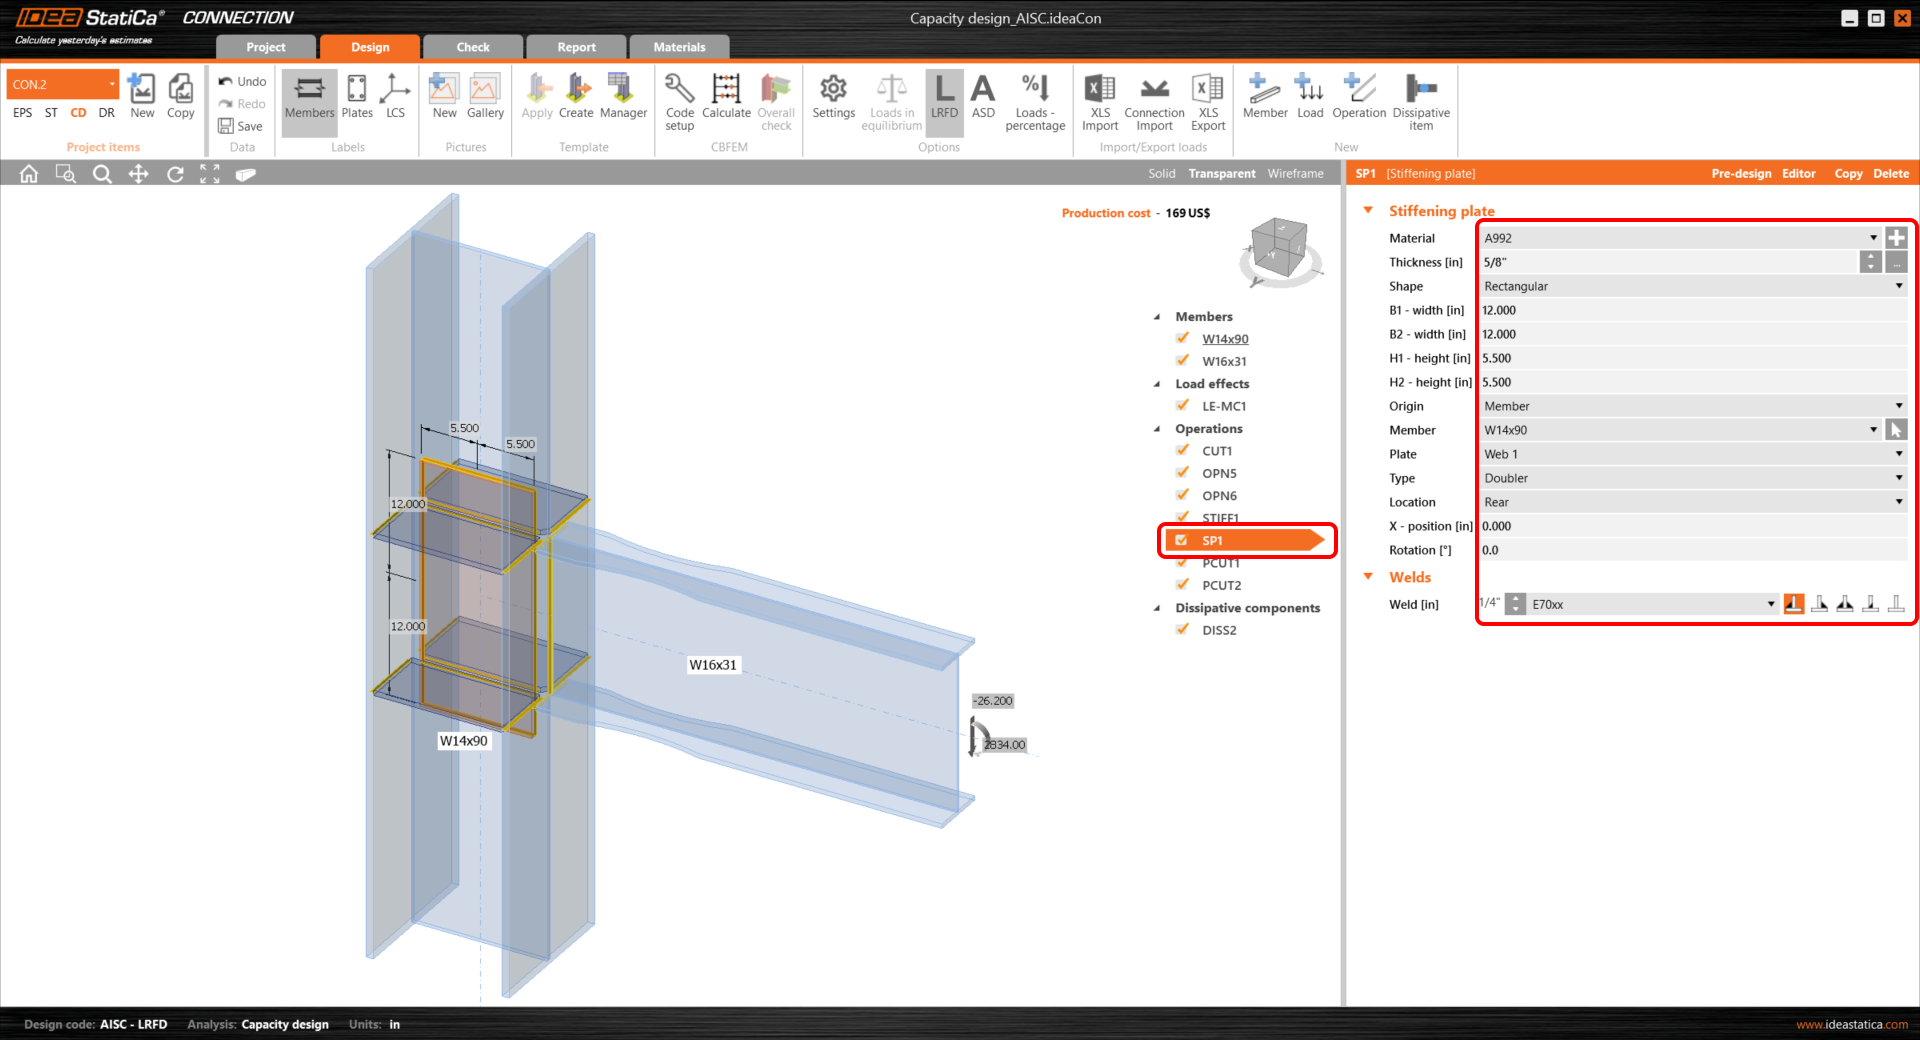Open Code setup

point(679,99)
